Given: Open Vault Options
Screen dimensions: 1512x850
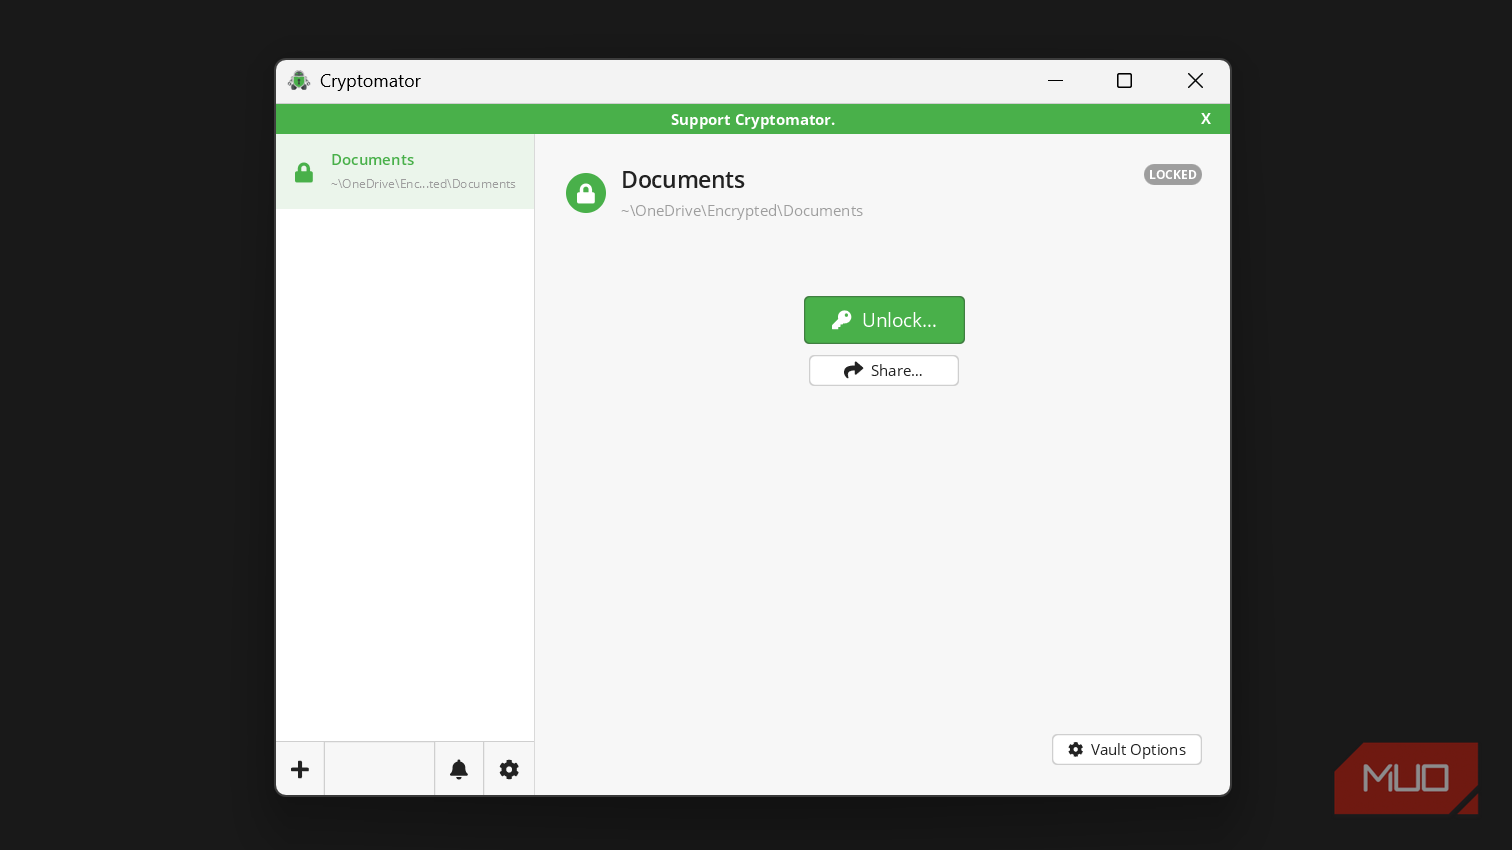Looking at the screenshot, I should pos(1127,749).
